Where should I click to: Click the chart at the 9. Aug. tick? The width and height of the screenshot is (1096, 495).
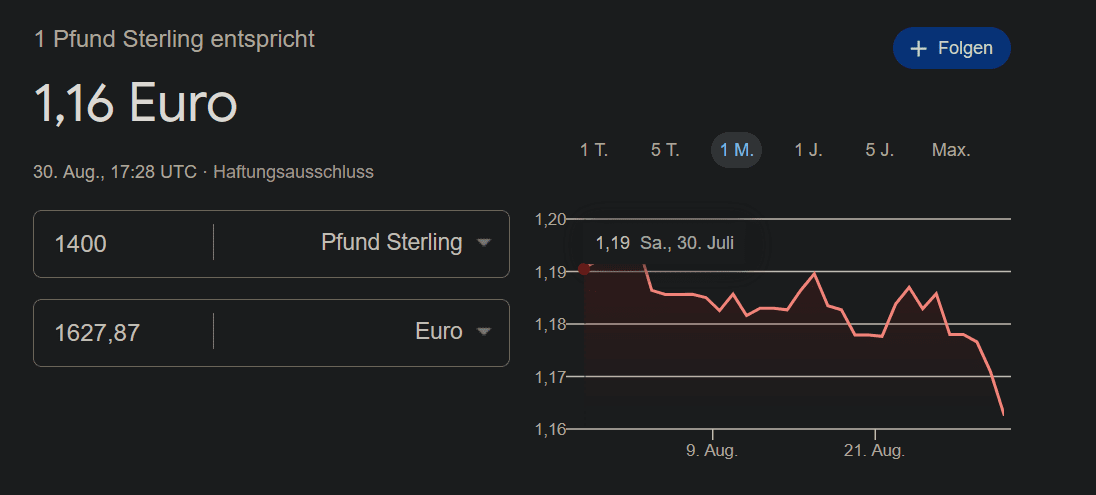click(712, 433)
